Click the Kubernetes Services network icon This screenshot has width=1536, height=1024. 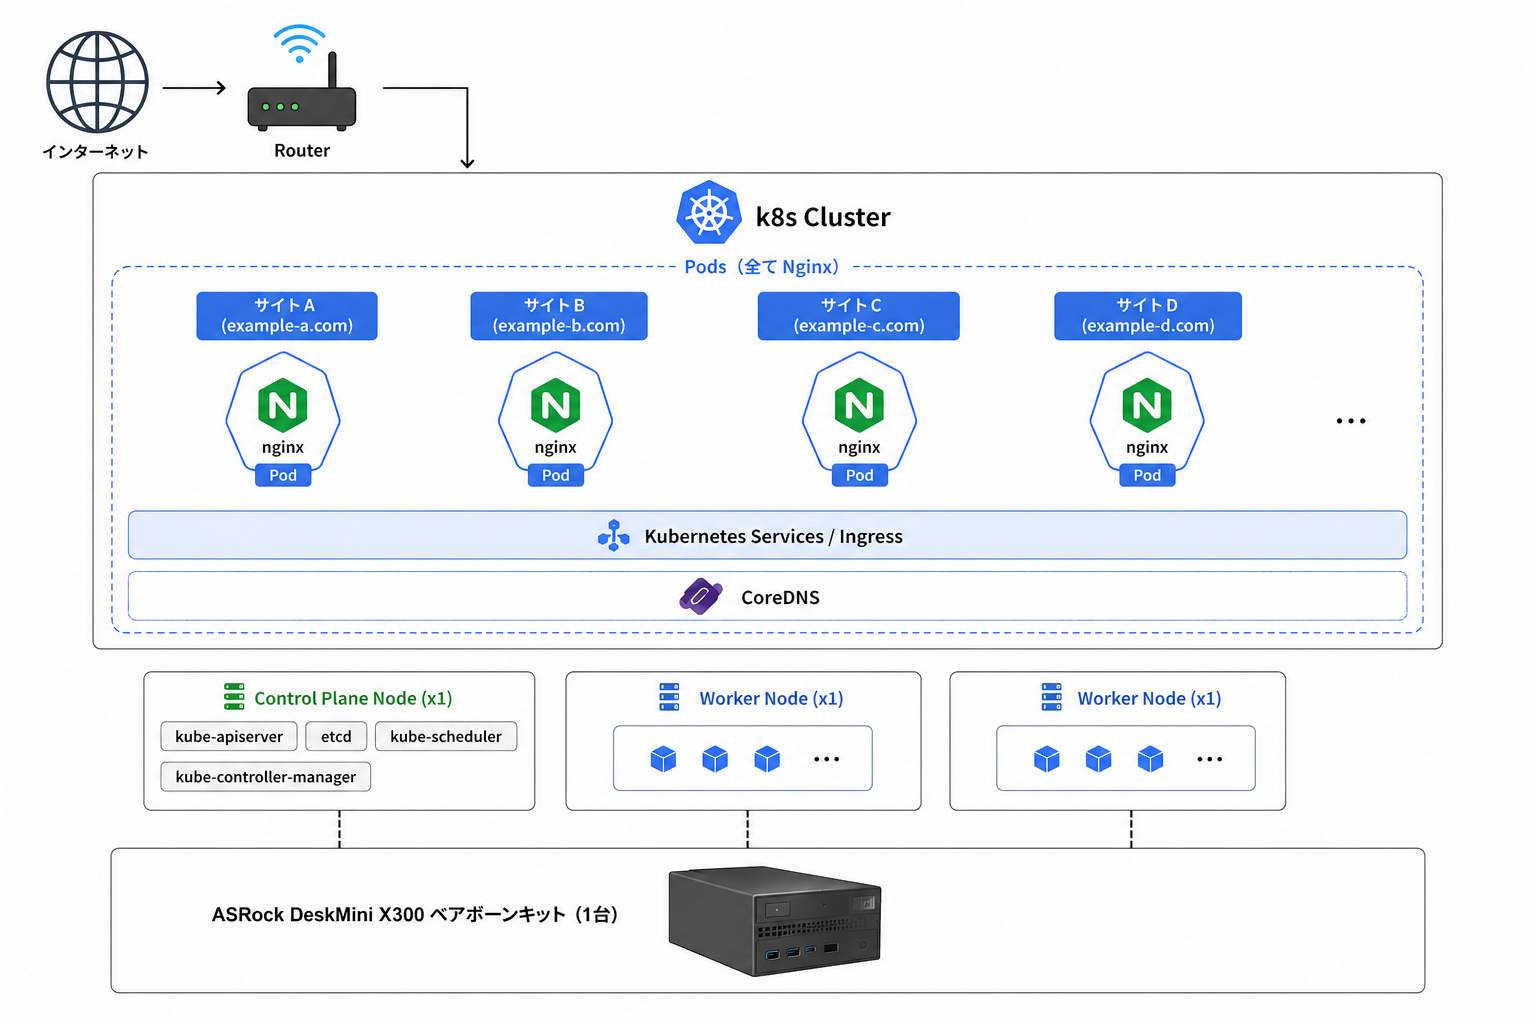(613, 536)
